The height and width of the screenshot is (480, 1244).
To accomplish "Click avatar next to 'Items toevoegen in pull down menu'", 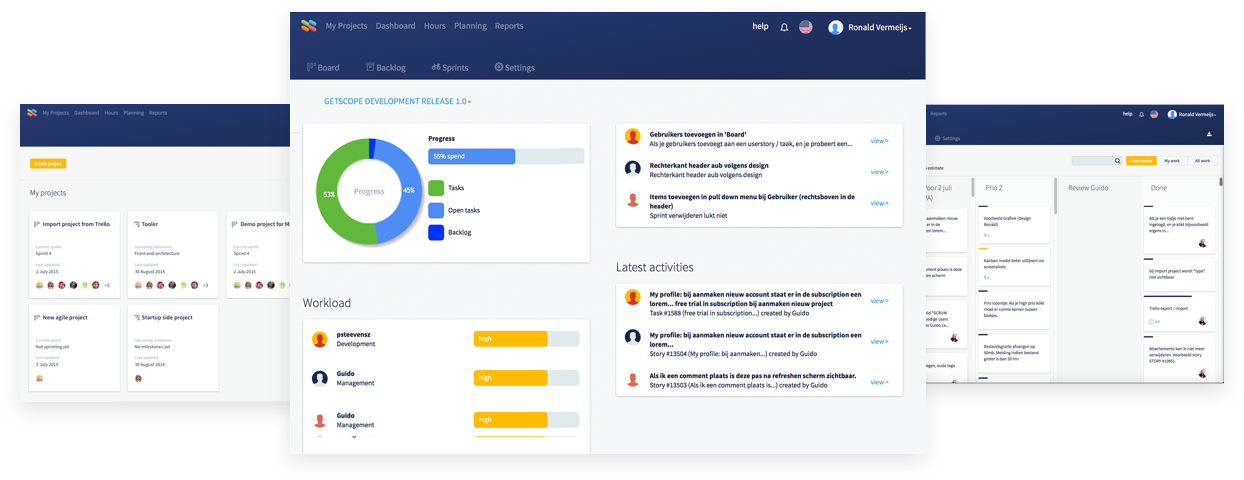I will click(632, 199).
